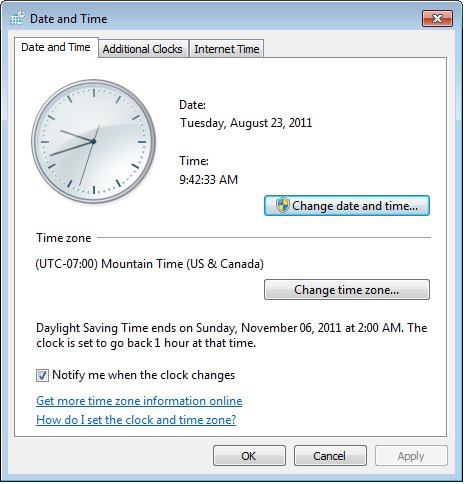Open the Internet Time tab
466x484 pixels.
coord(227,49)
